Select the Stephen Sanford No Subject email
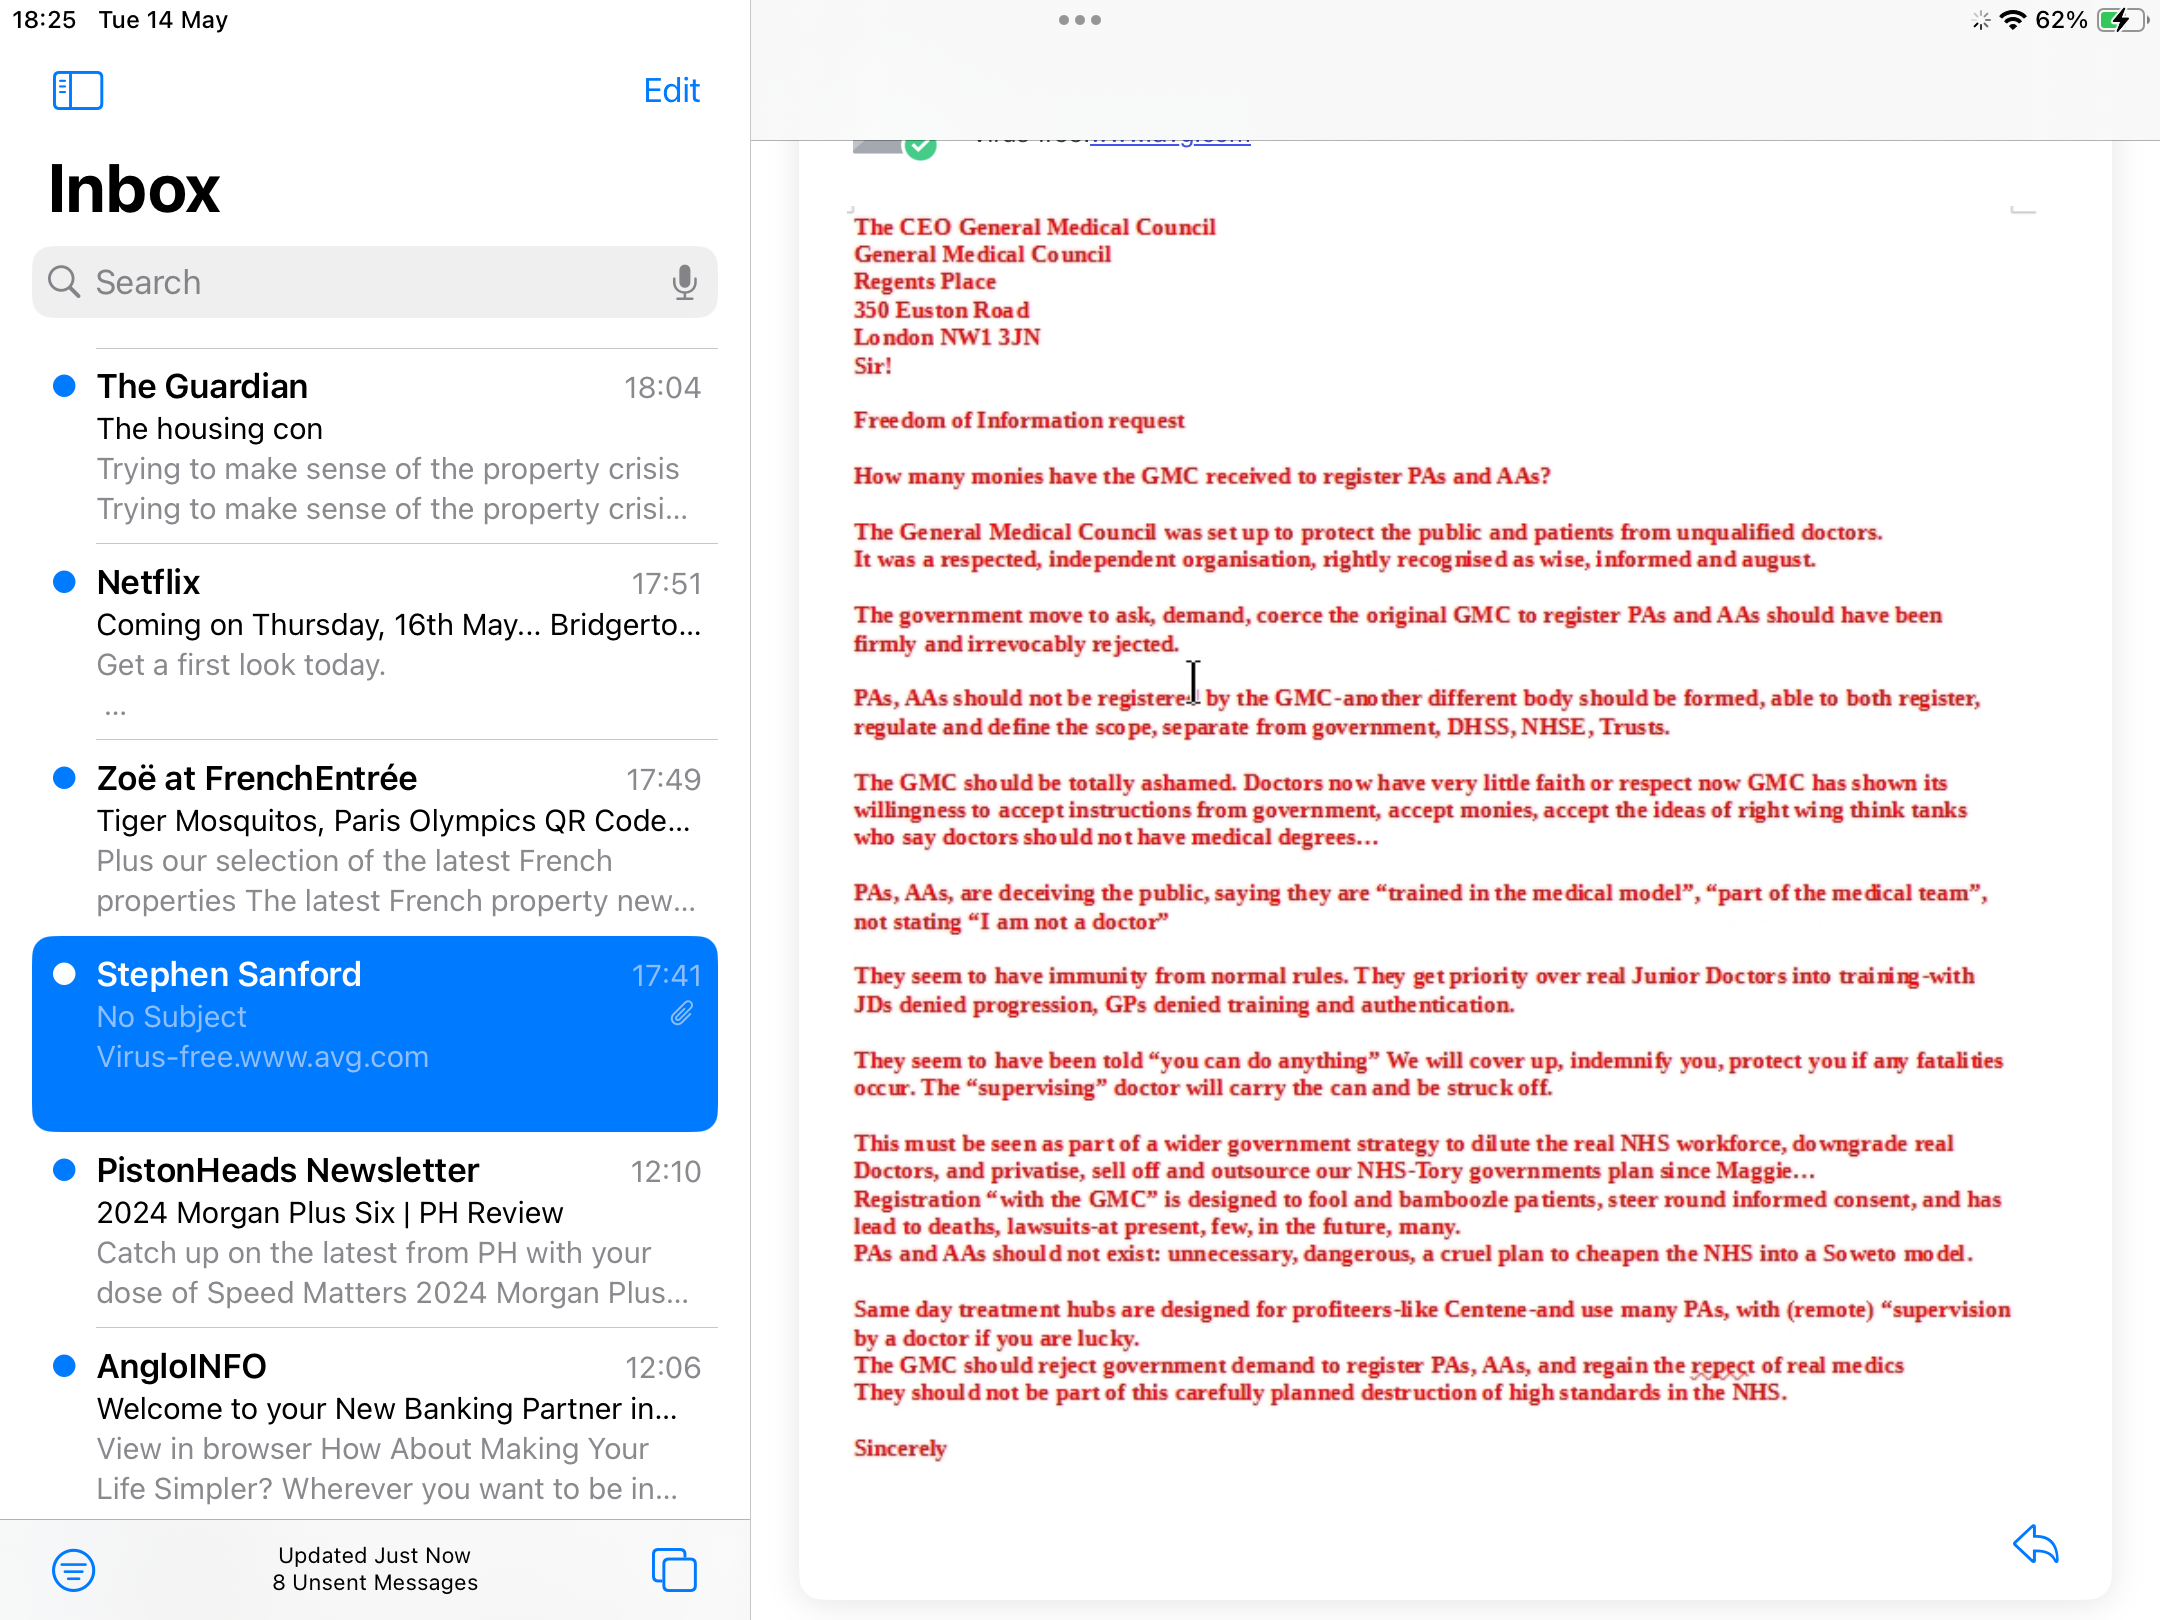Screen dimensions: 2160x1620 point(375,1034)
